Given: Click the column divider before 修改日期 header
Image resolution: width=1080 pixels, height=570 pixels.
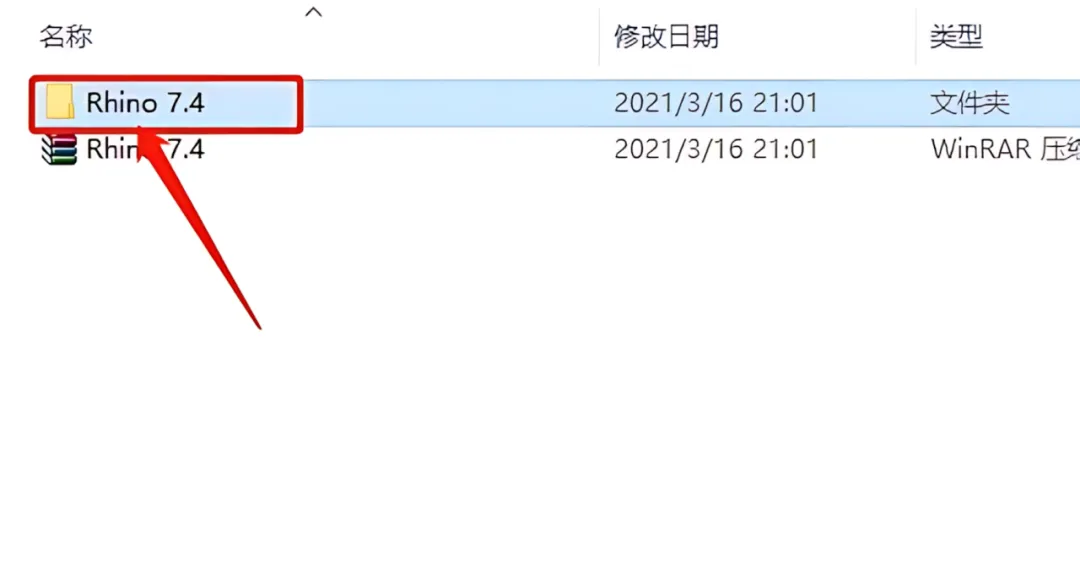Looking at the screenshot, I should pyautogui.click(x=599, y=36).
